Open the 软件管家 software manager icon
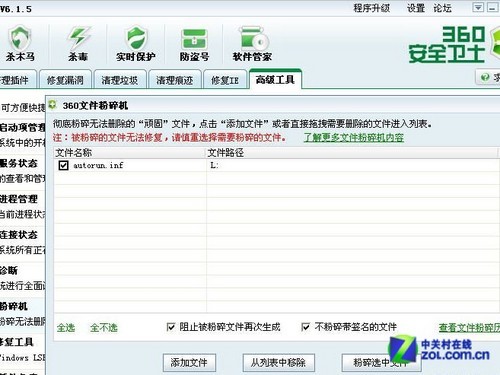This screenshot has height=375, width=500. pyautogui.click(x=252, y=44)
